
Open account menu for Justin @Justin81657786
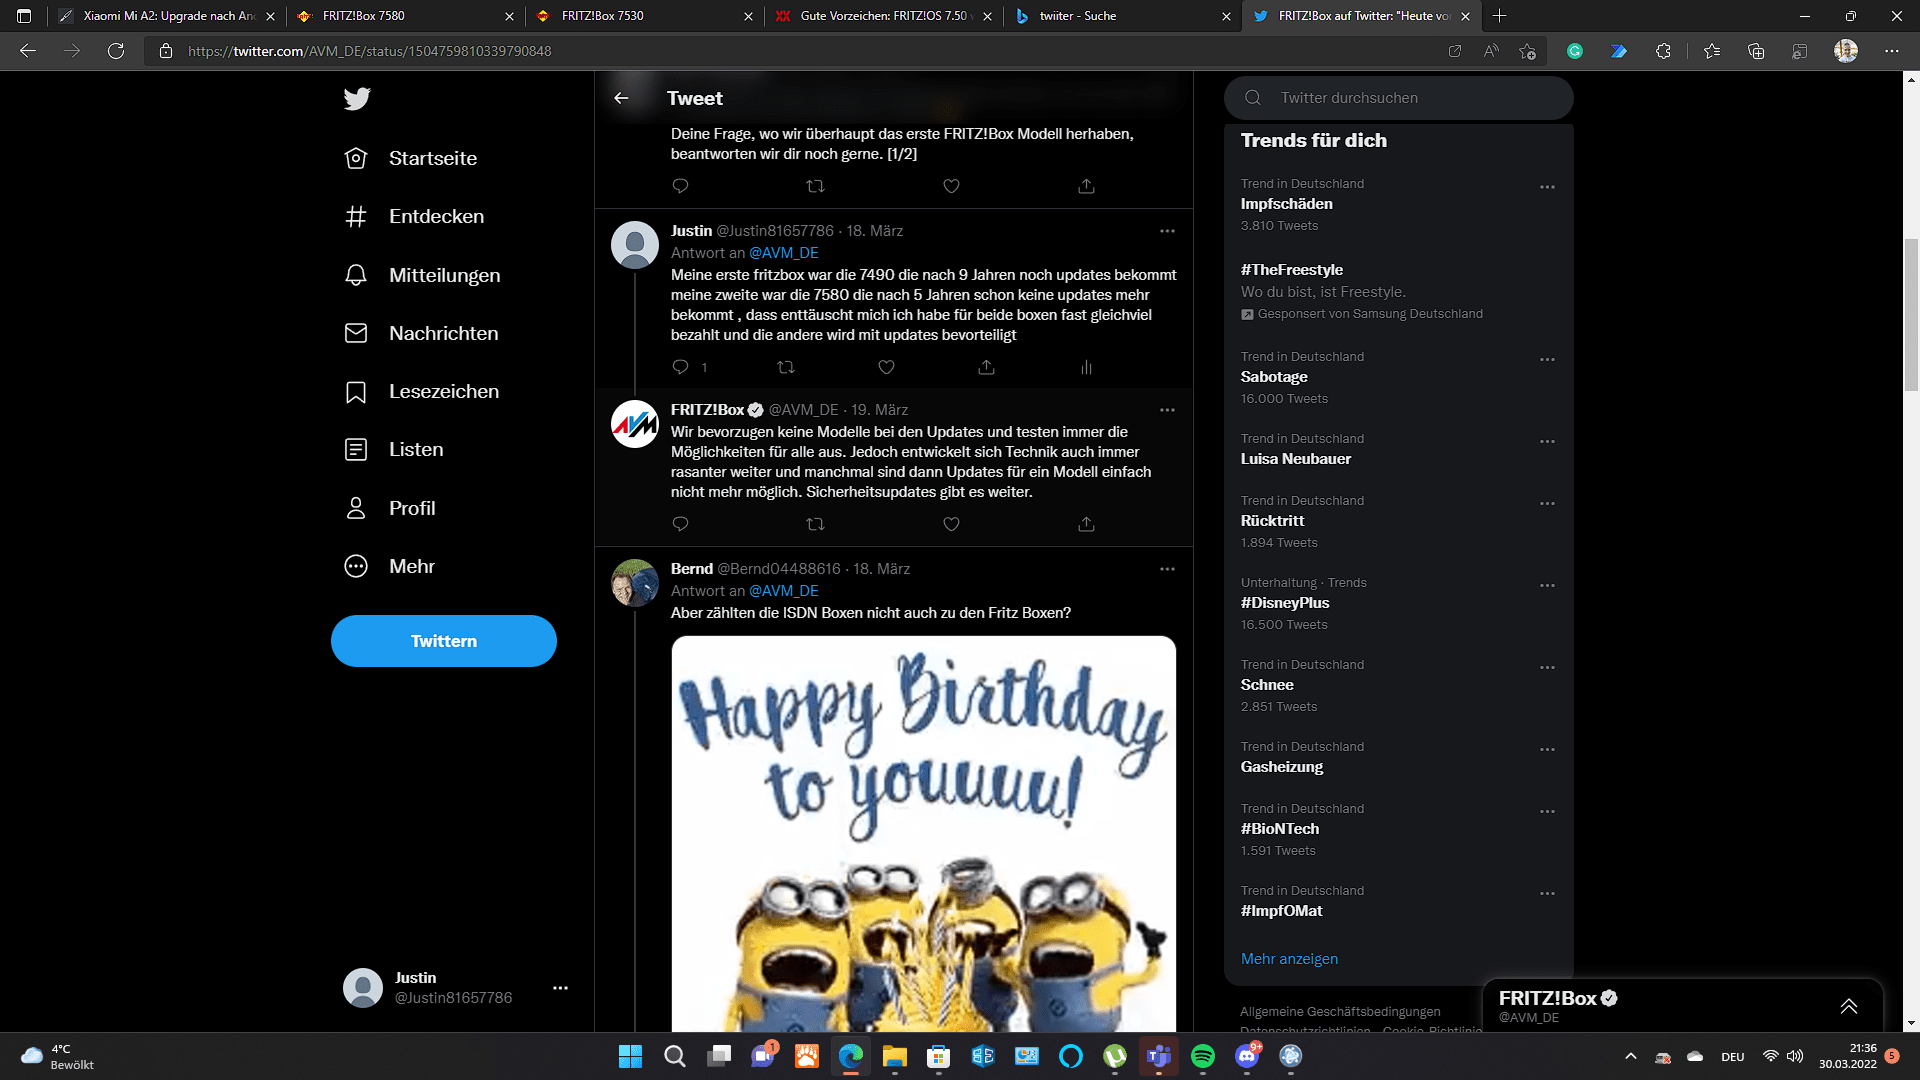click(560, 988)
